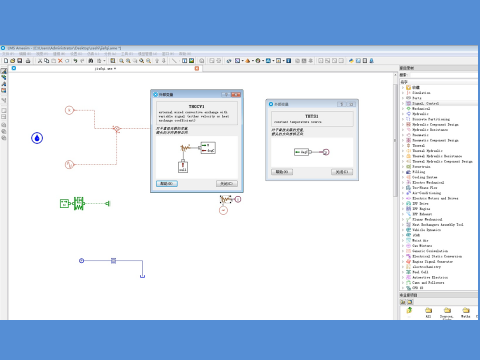Open the first menu in the menu bar

click(x=8, y=54)
